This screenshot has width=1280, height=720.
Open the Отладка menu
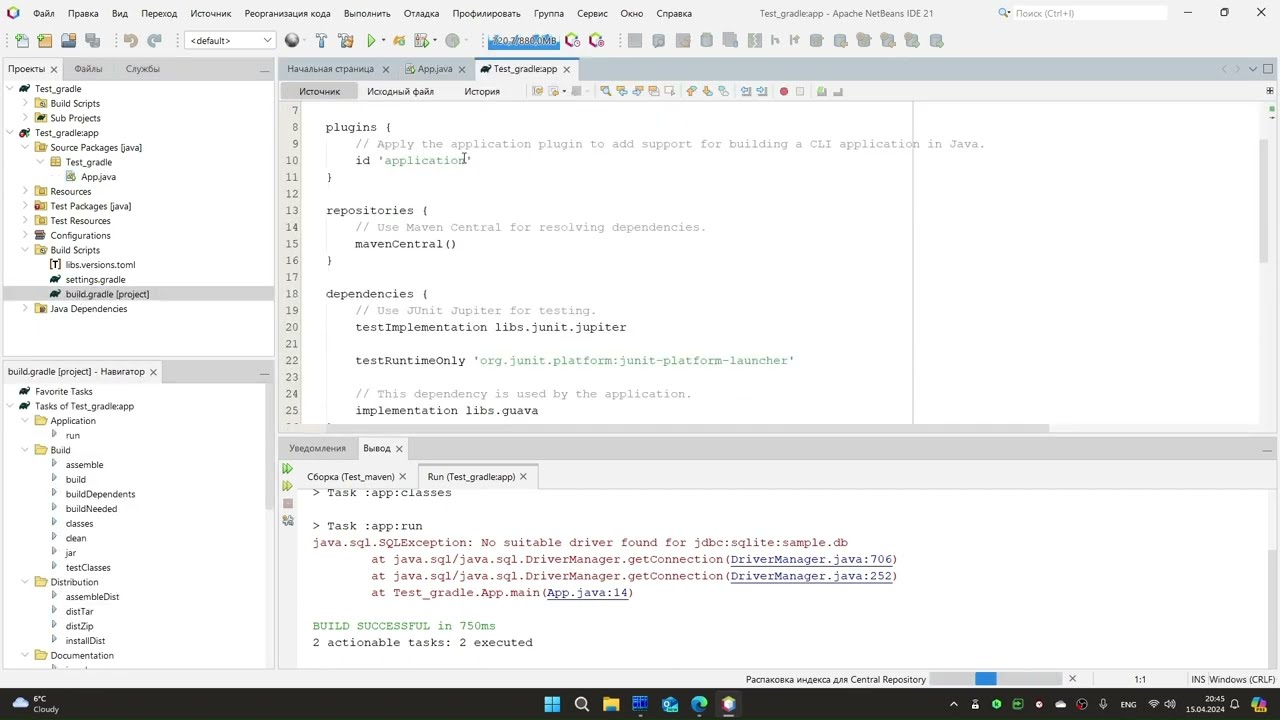point(421,13)
